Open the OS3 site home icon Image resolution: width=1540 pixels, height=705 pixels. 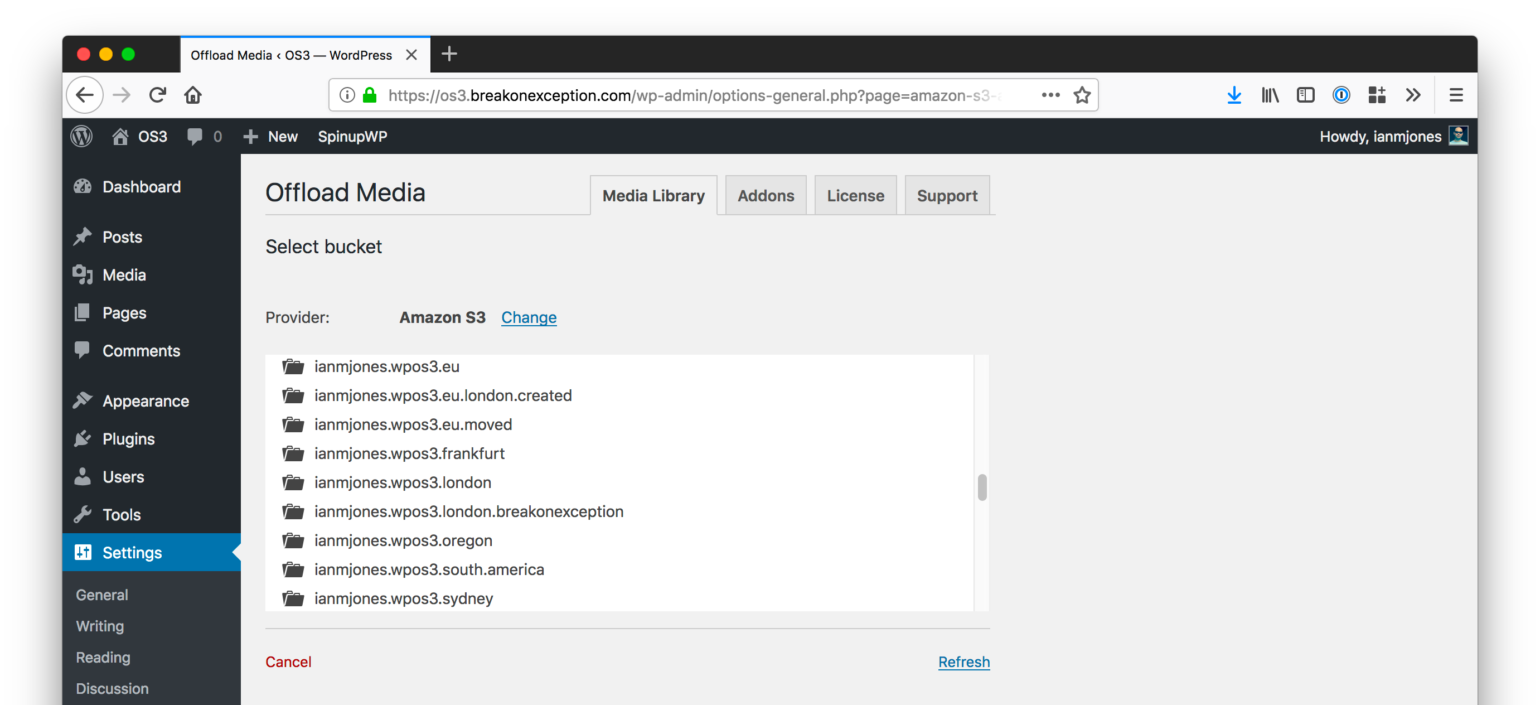(x=121, y=137)
